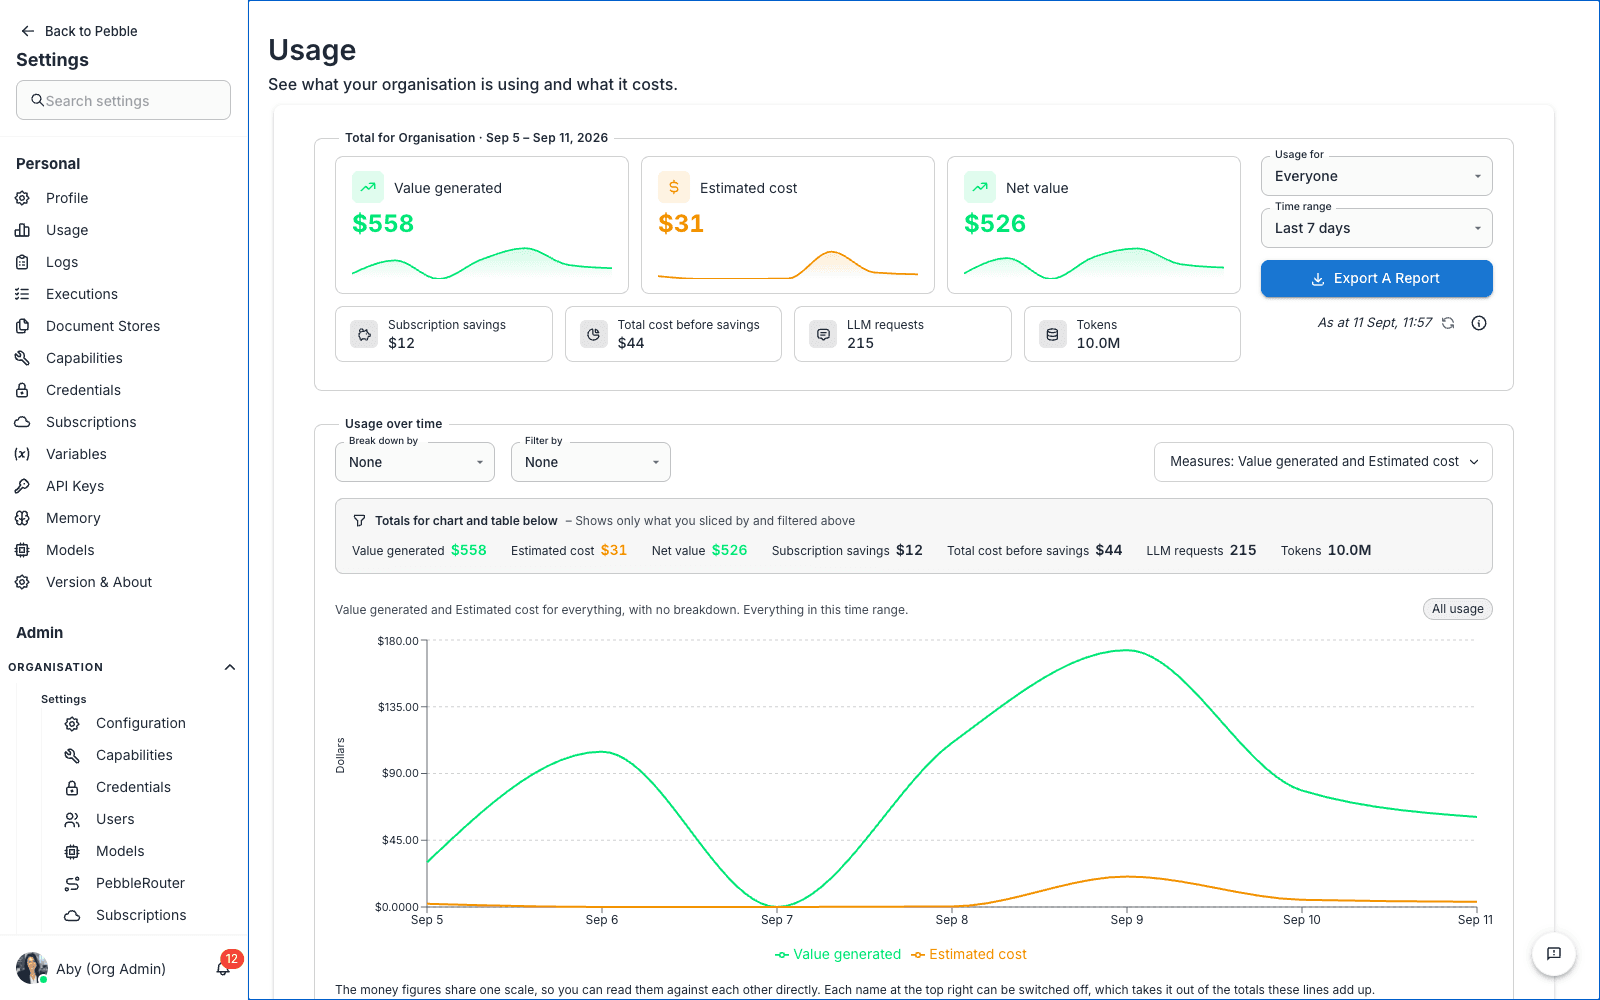The image size is (1600, 1000).
Task: Open PebbleRouter settings
Action: click(140, 884)
